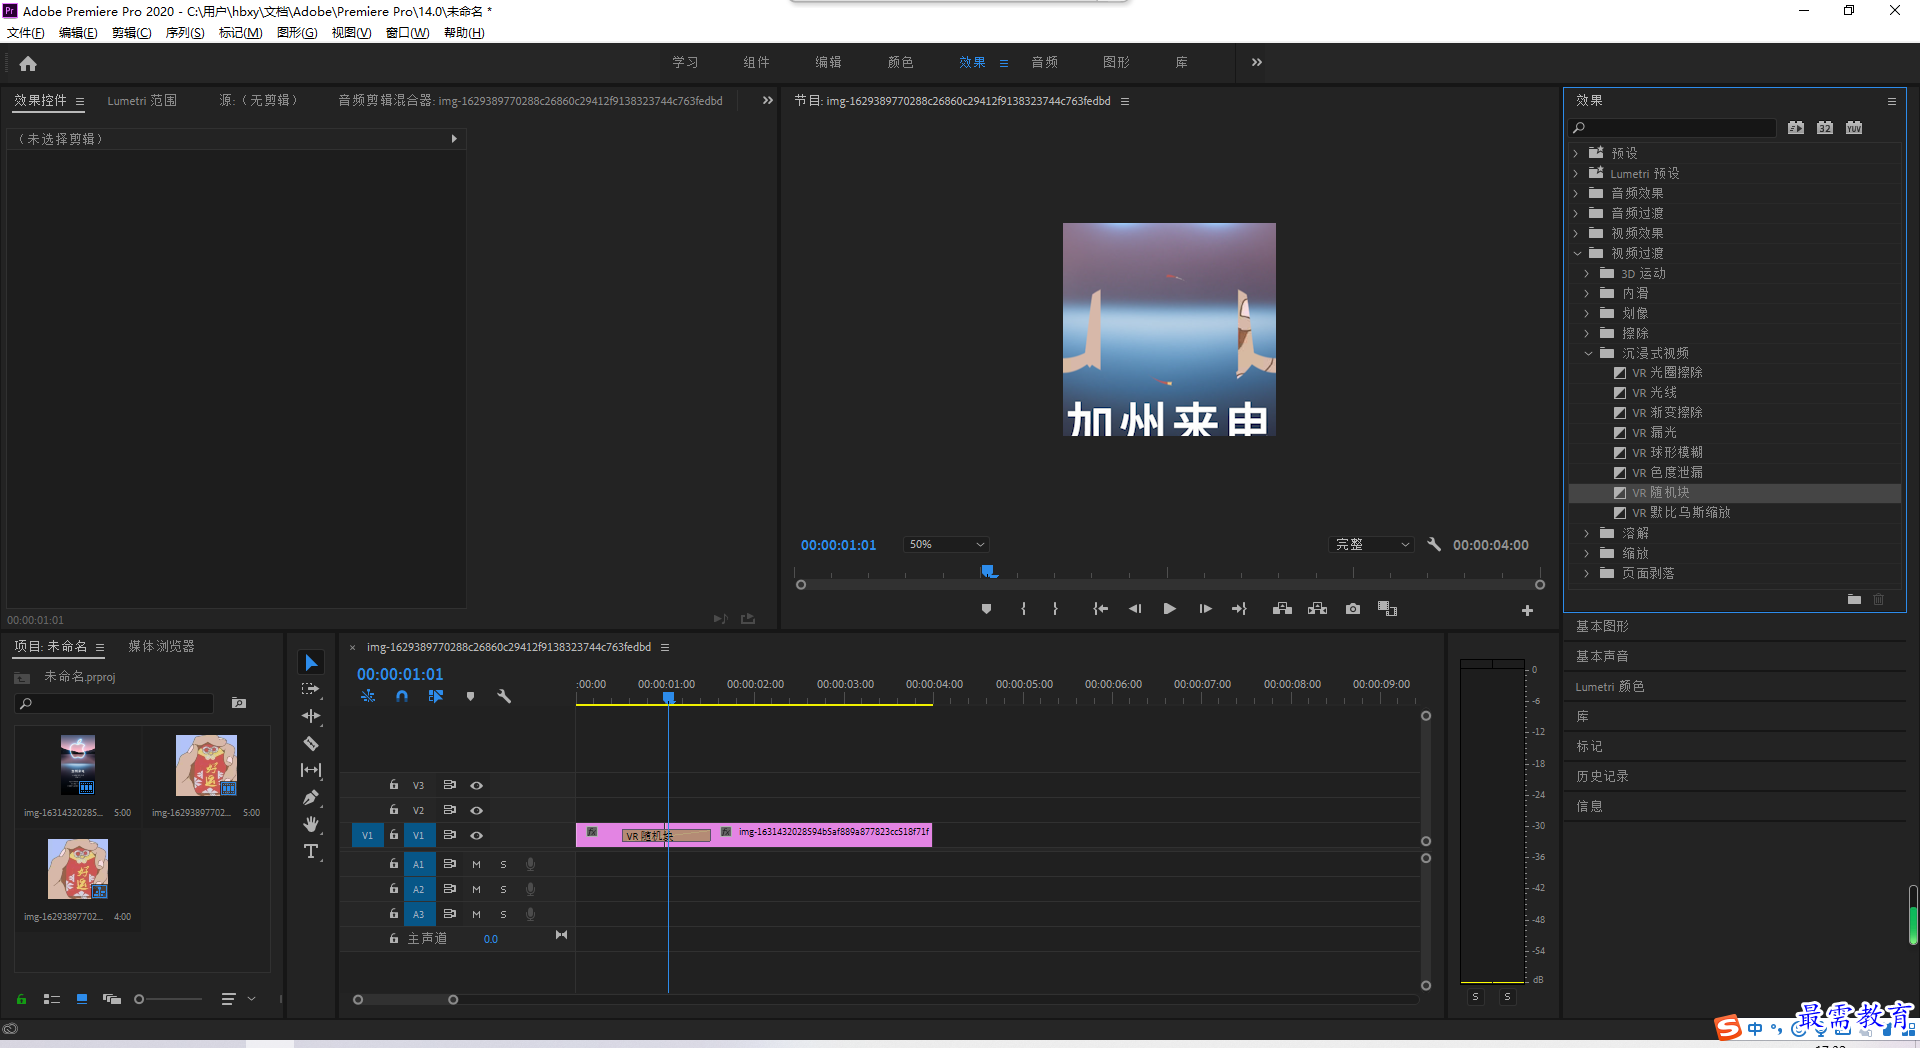1920x1048 pixels.
Task: Click 32-bit color effects filter
Action: [1825, 128]
